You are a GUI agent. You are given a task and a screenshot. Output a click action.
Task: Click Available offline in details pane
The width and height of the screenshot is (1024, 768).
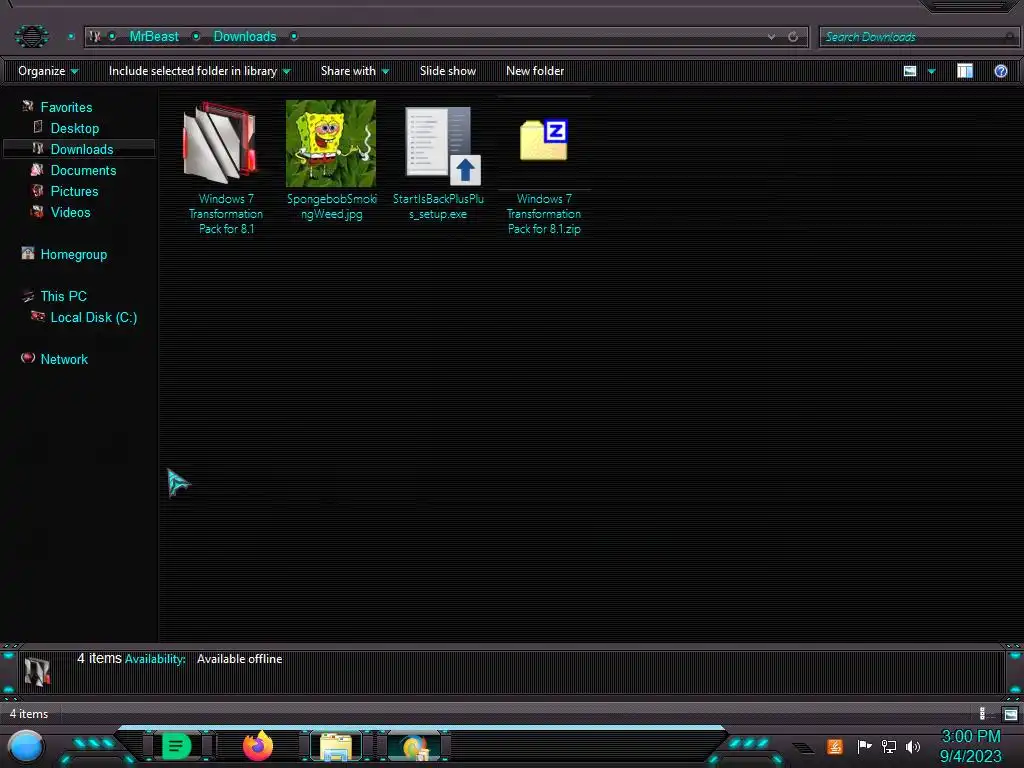(240, 659)
